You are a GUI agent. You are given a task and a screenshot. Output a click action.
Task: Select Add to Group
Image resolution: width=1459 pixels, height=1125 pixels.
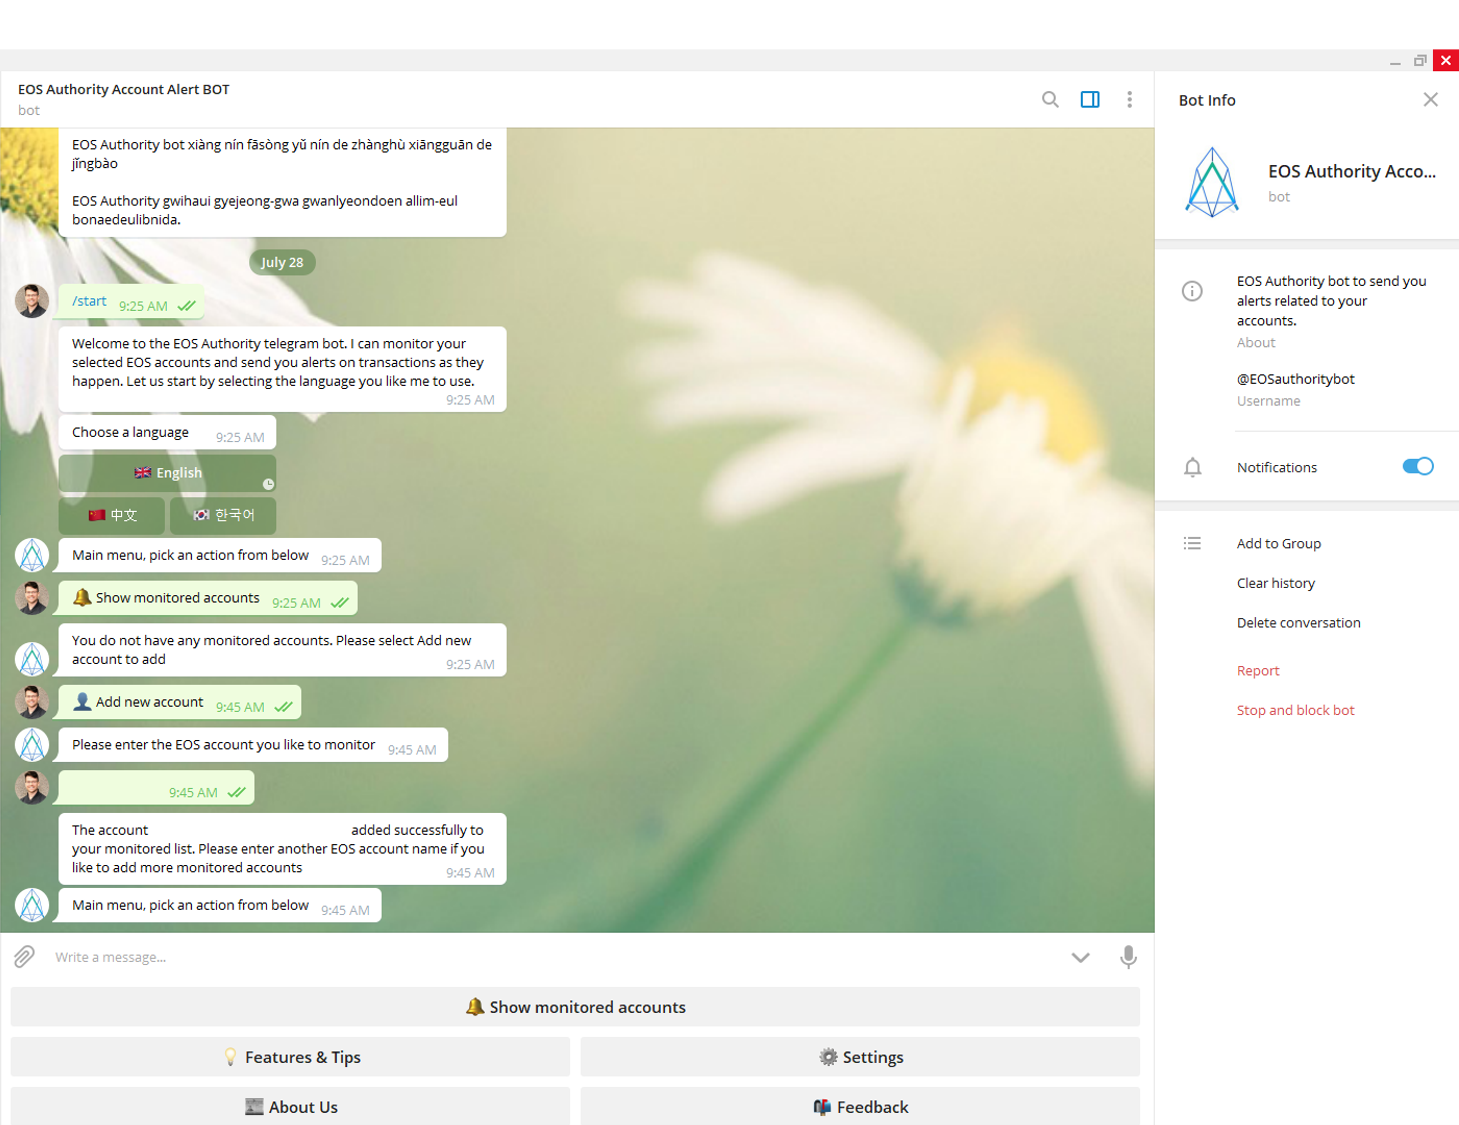click(1278, 543)
